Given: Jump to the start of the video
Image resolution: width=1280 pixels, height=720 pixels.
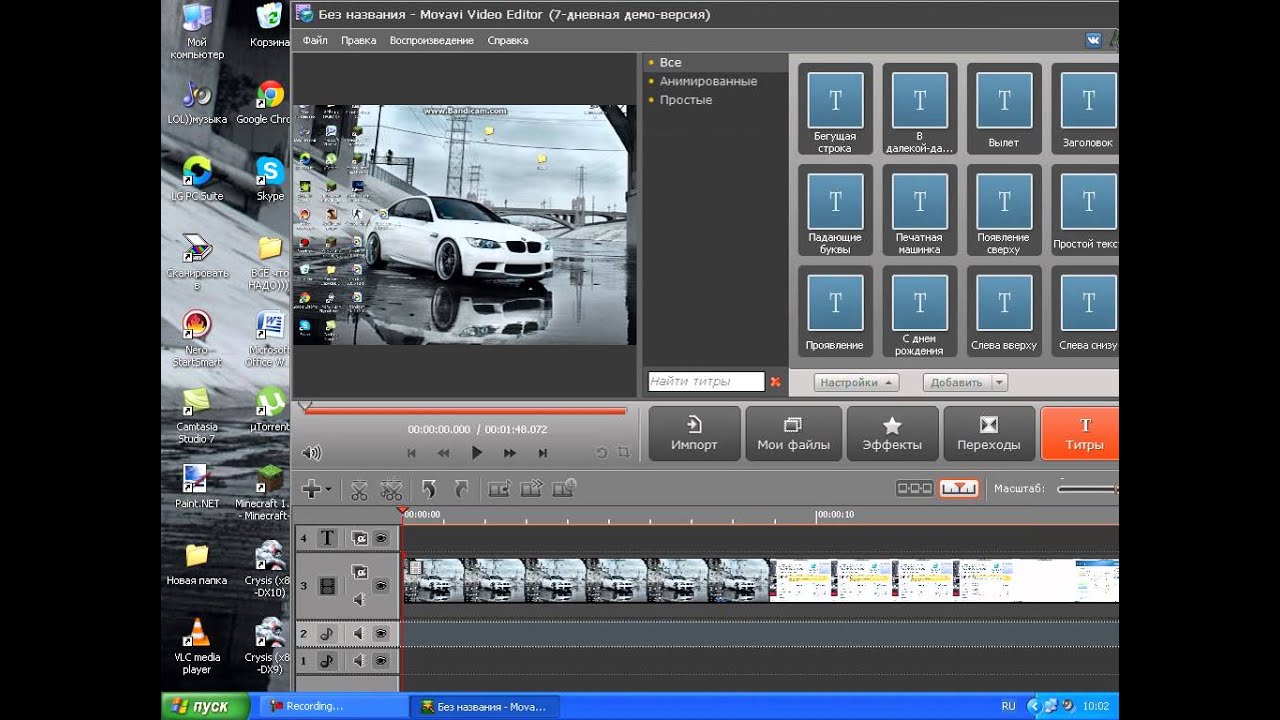Looking at the screenshot, I should click(x=411, y=453).
